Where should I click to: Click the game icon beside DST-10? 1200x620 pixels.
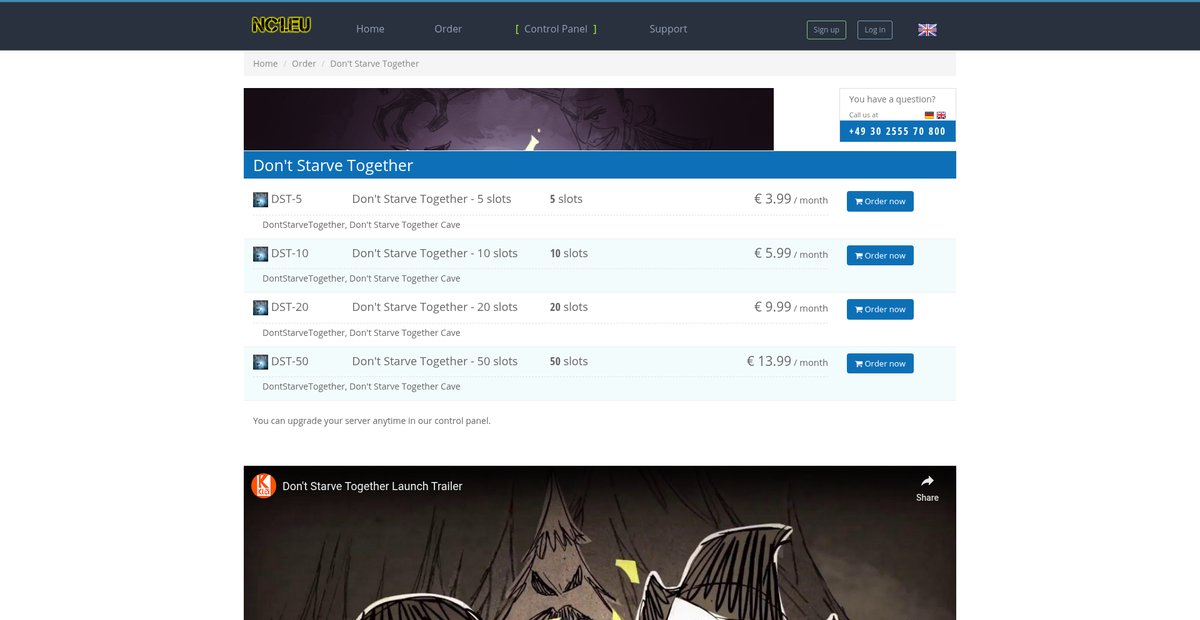[260, 254]
